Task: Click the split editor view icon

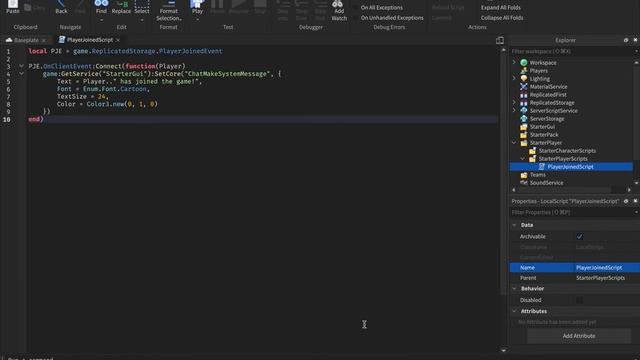Action: (x=500, y=40)
